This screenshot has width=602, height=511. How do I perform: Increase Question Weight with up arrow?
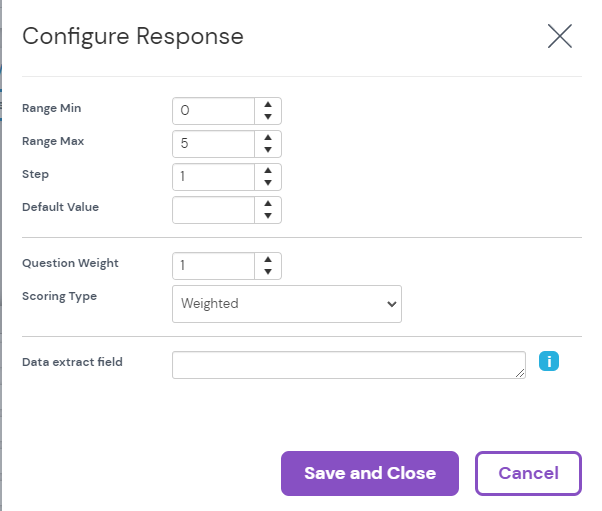268,259
